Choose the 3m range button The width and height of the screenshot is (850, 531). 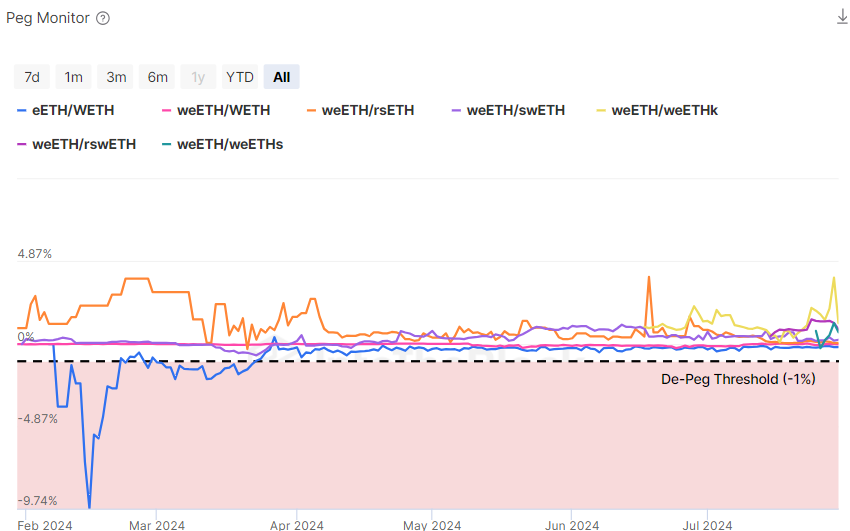[116, 77]
